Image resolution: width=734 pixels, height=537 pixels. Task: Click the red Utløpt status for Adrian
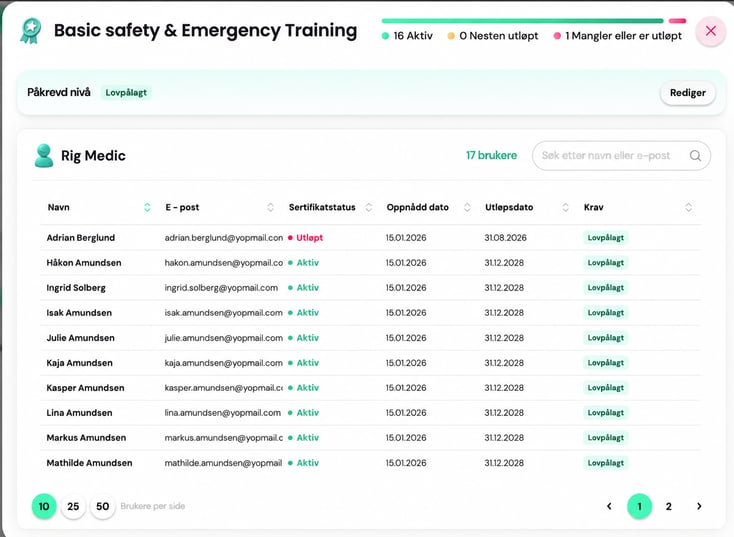coord(305,237)
